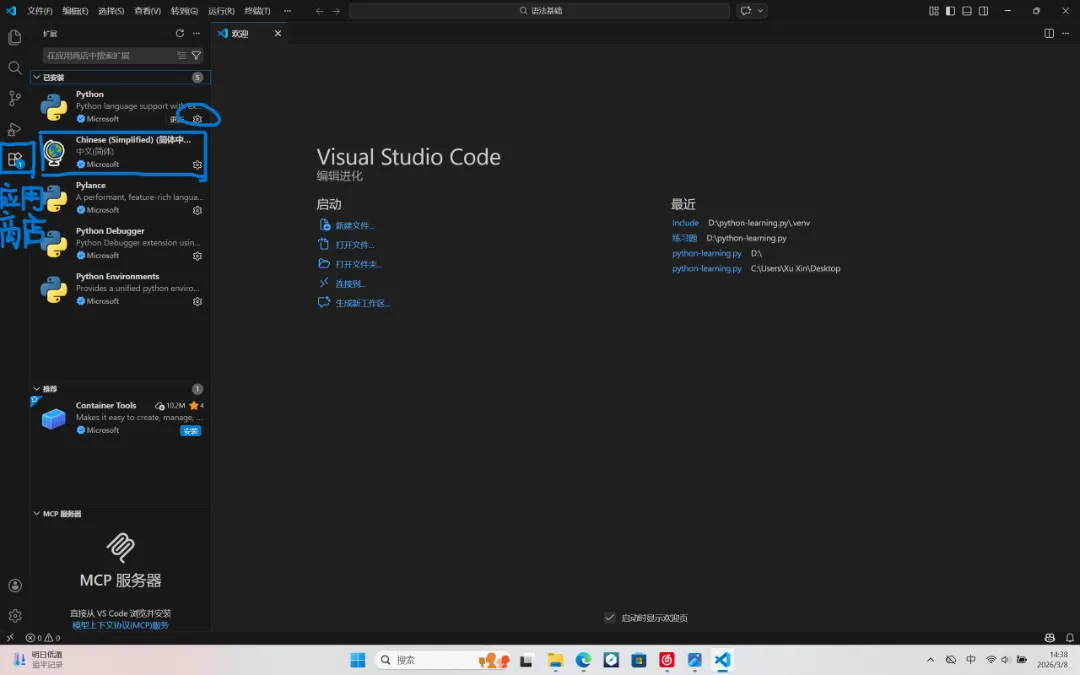
Task: Open the MCP servers link in the MCP panel
Action: click(121, 625)
